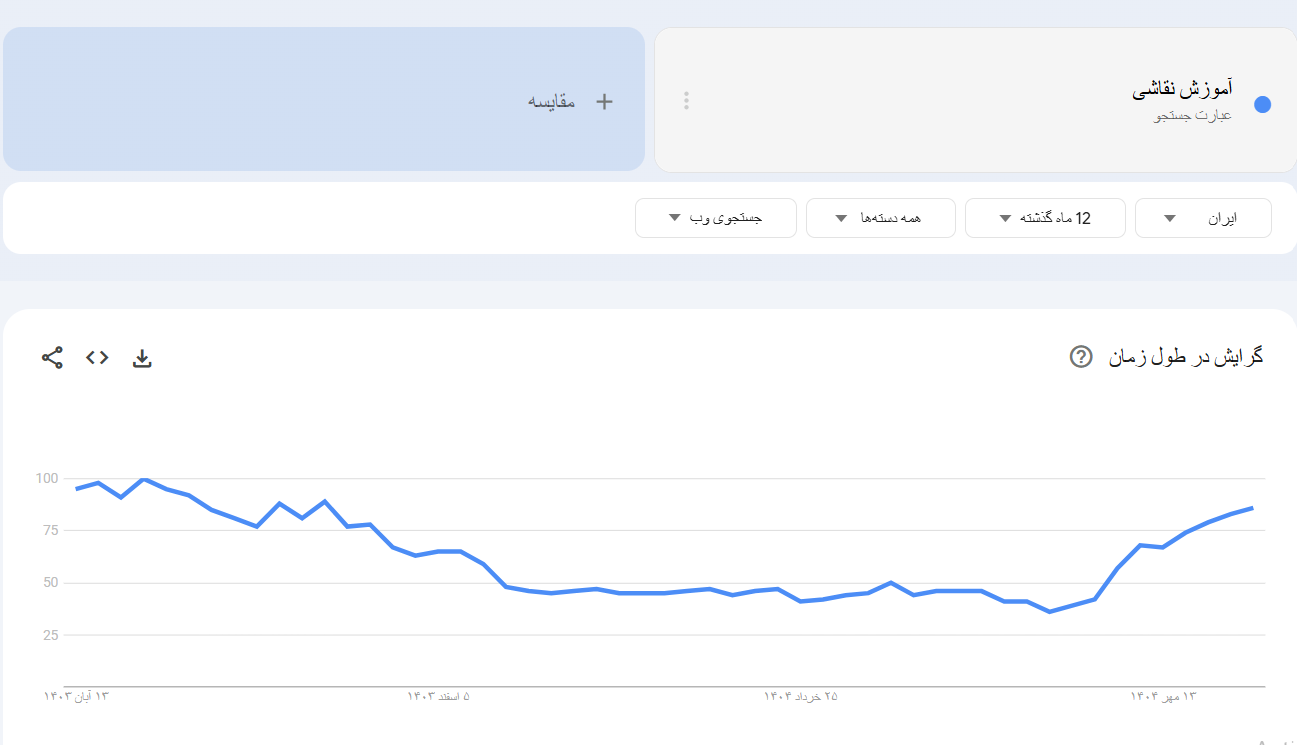Click the عبارت جستجو subtitle text
The height and width of the screenshot is (745, 1297).
pos(1193,116)
